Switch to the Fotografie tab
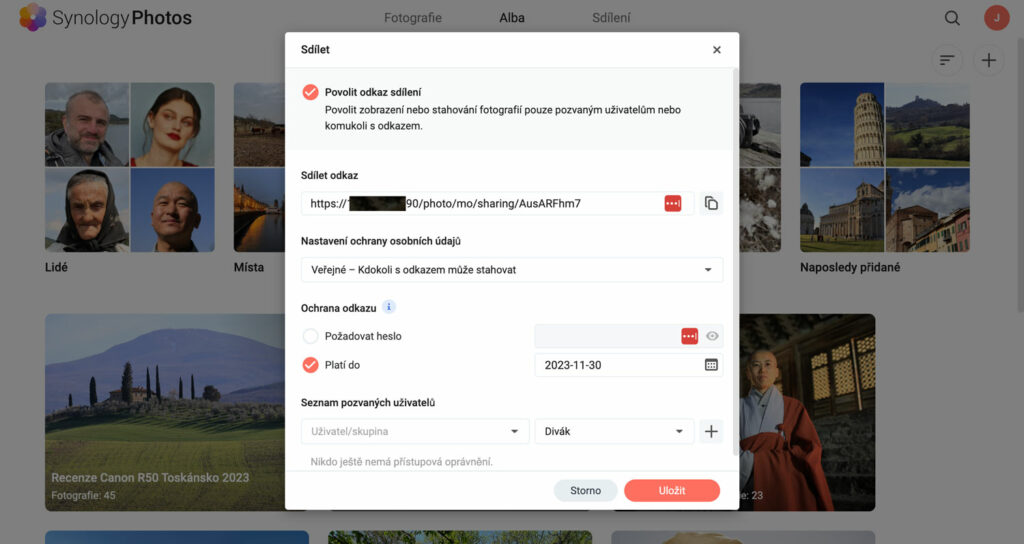Screen dimensions: 1024x544 coord(413,18)
